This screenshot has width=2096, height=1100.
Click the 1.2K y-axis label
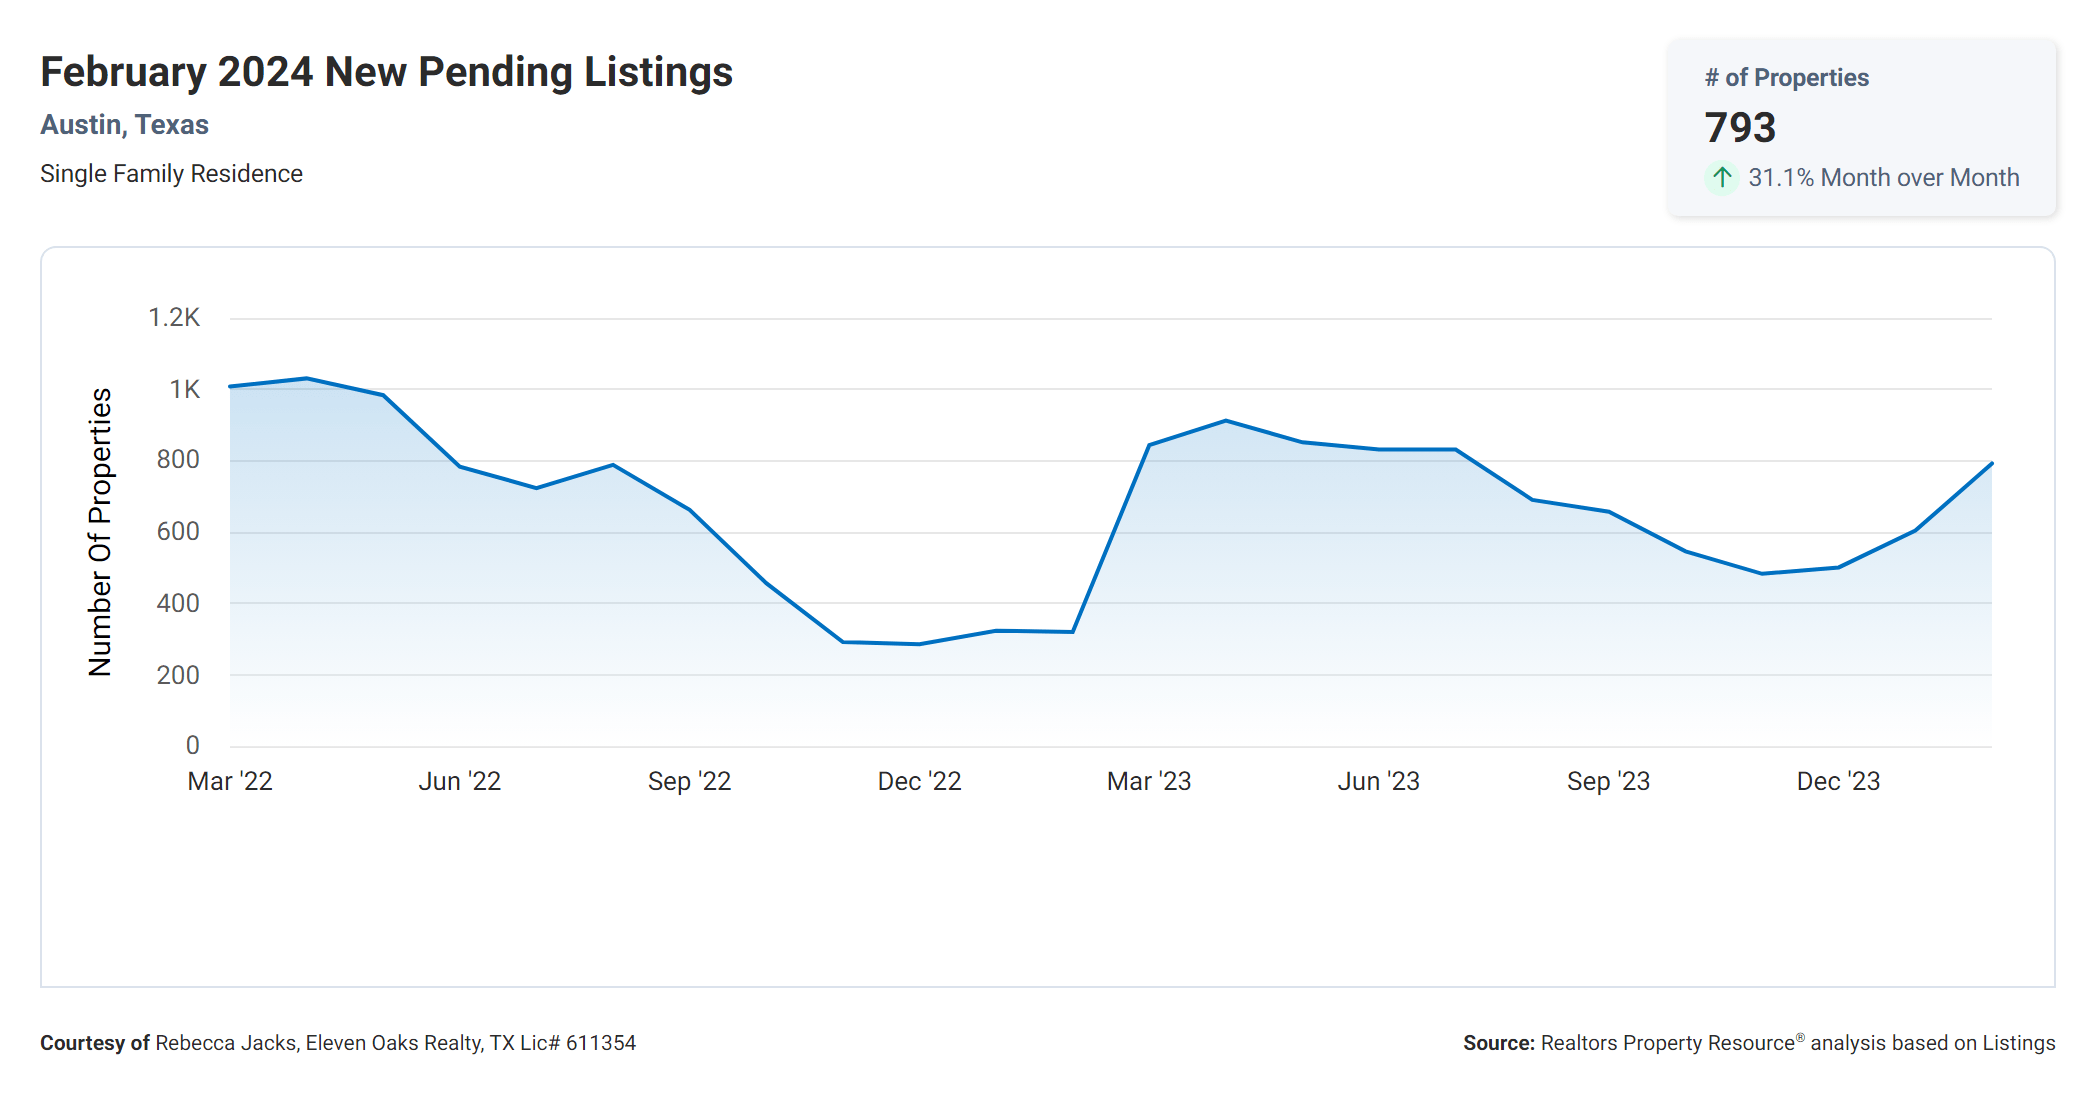pos(174,318)
